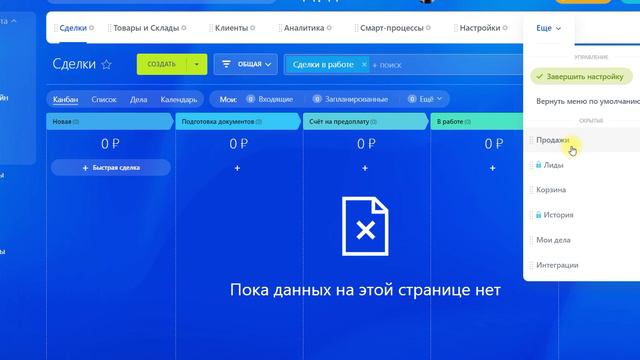Switch to the Клиенты tab

231,28
